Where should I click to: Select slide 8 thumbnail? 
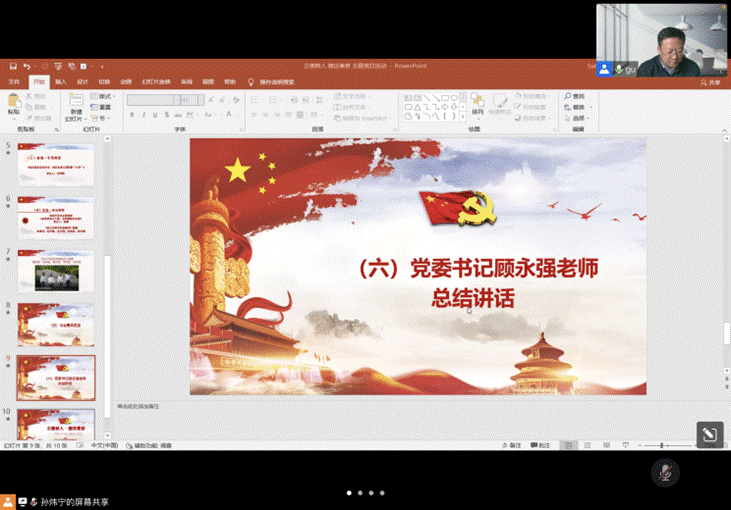(55, 324)
